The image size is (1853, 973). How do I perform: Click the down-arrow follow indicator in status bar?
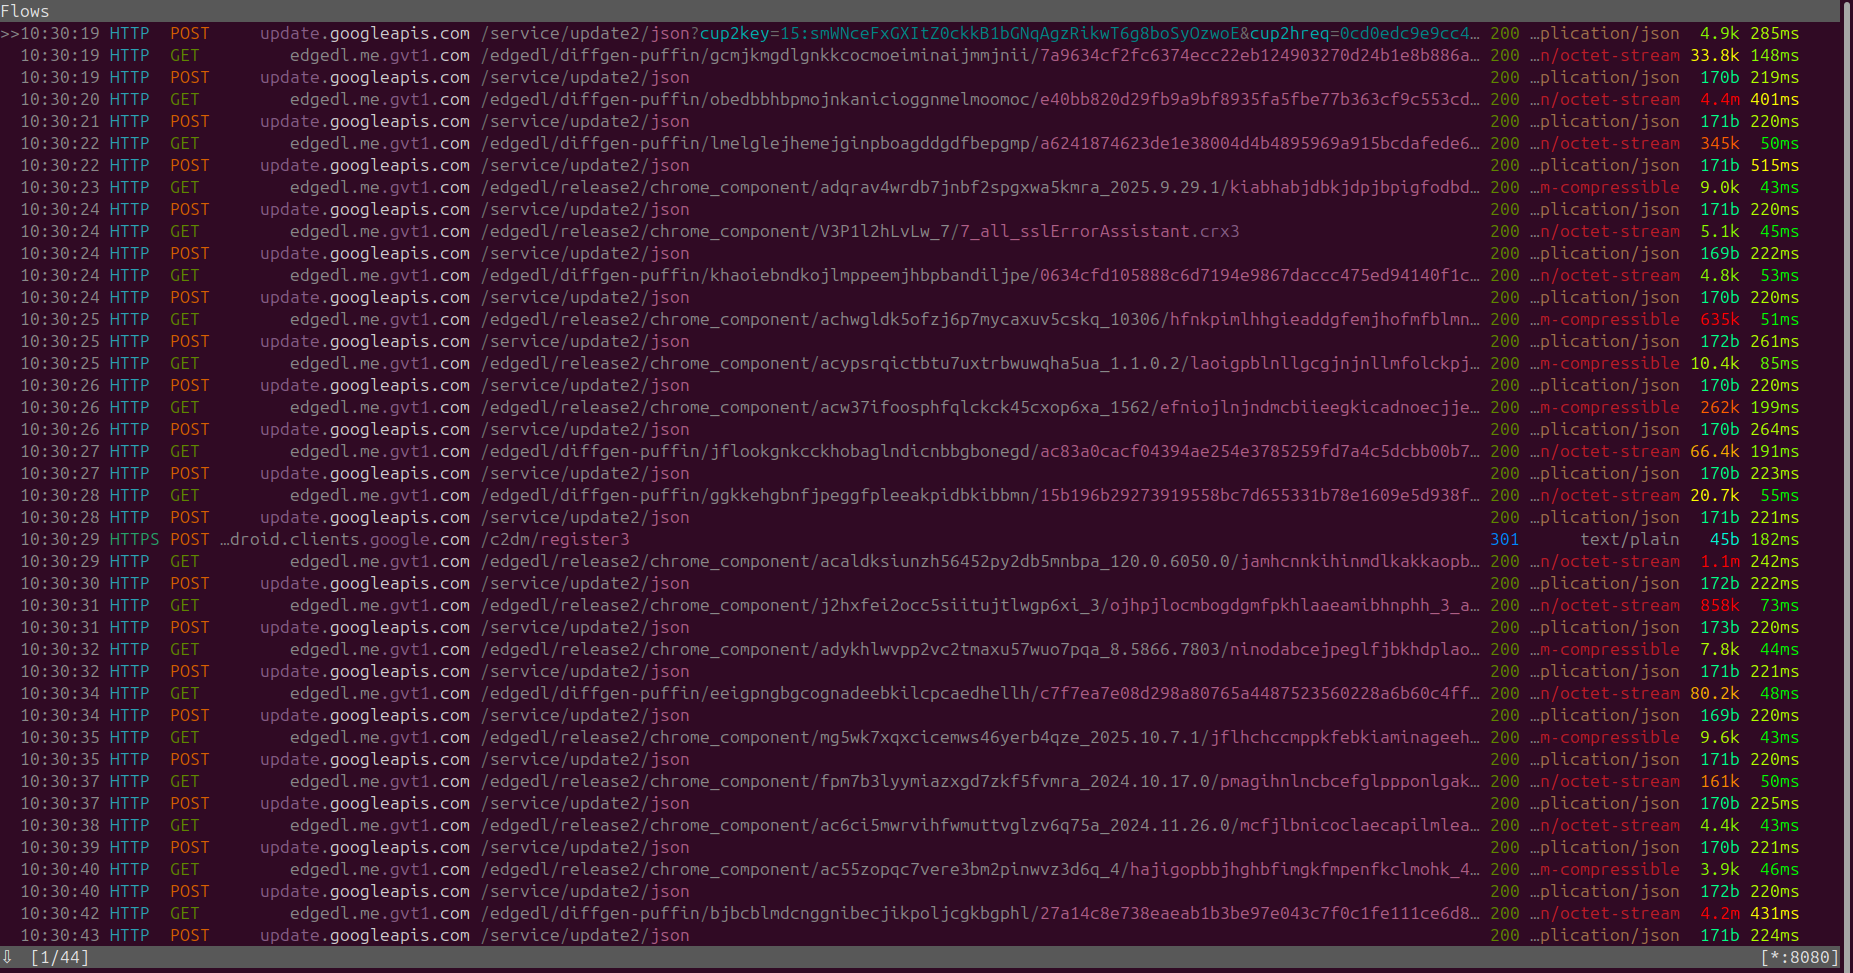[10, 956]
